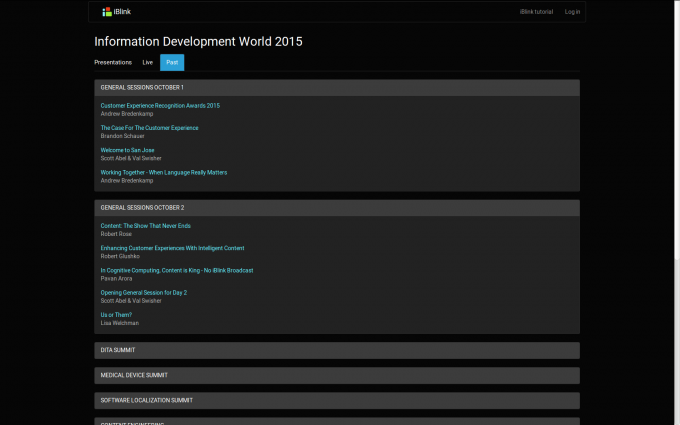Switch to the Live tab
The height and width of the screenshot is (425, 680).
147,62
